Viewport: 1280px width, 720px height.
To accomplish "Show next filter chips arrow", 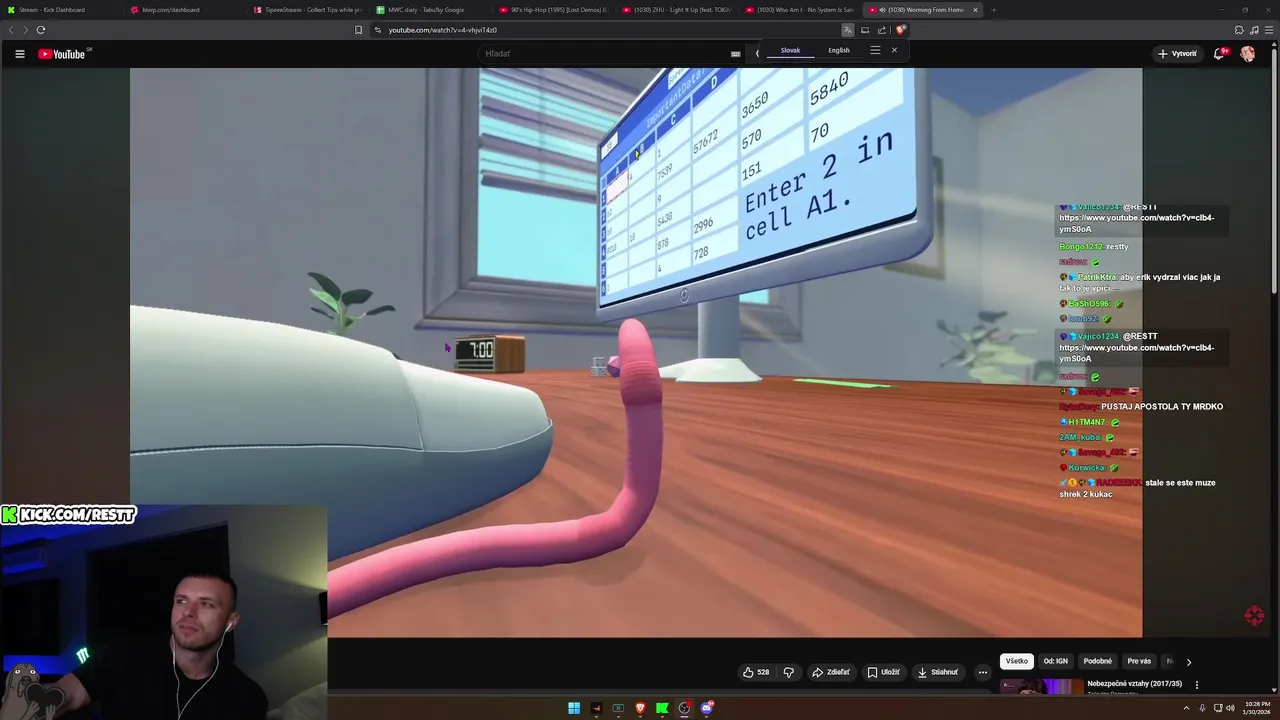I will pos(1188,662).
